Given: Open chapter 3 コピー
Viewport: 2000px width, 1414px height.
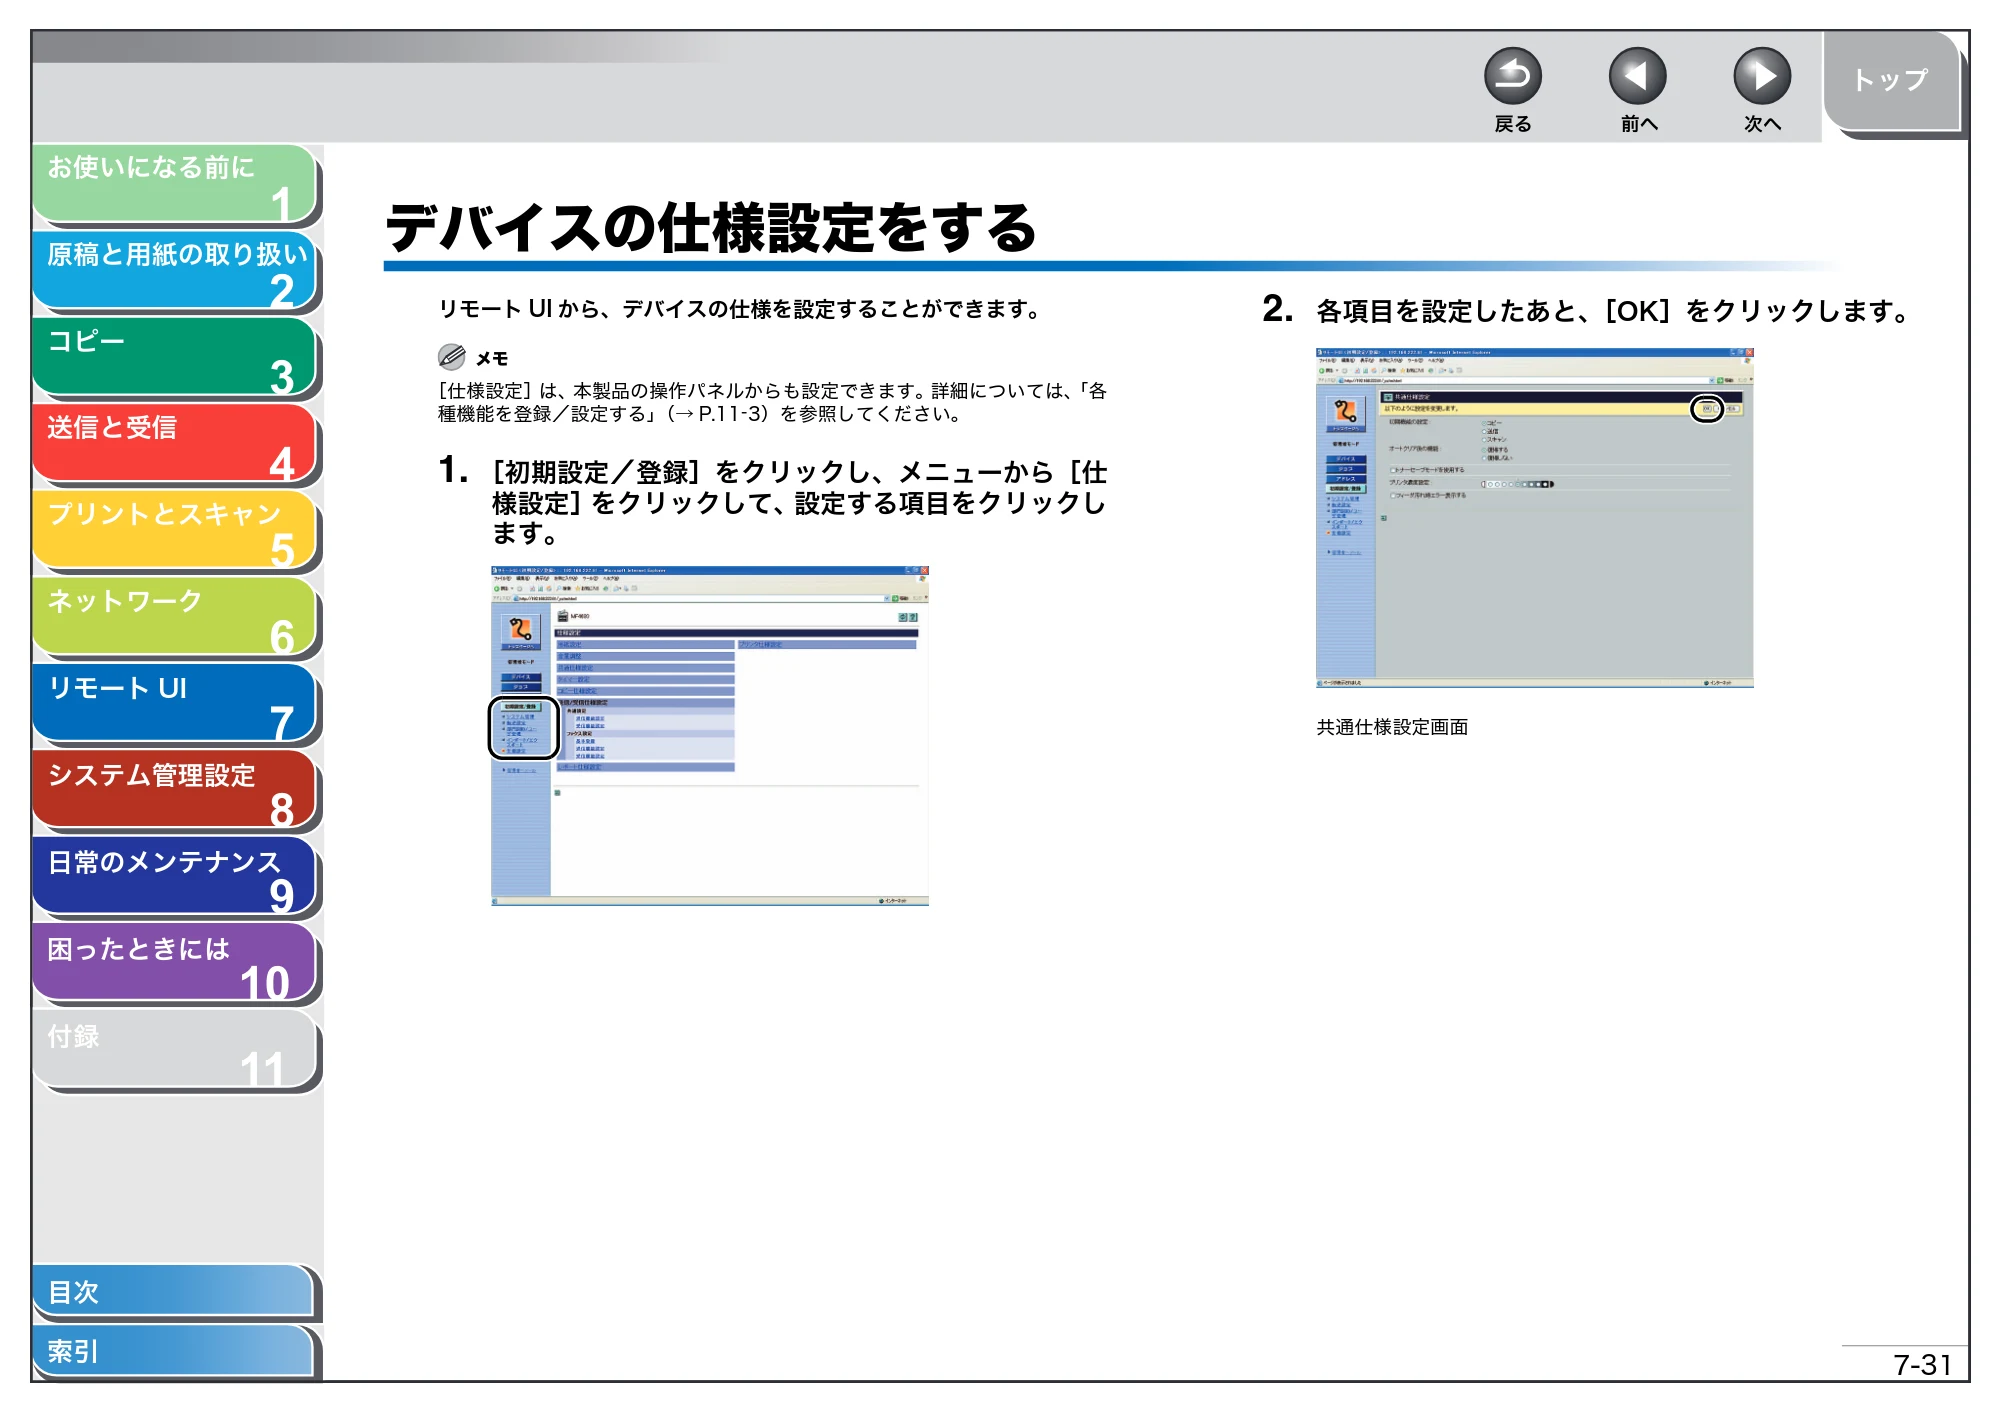Looking at the screenshot, I should [x=175, y=358].
